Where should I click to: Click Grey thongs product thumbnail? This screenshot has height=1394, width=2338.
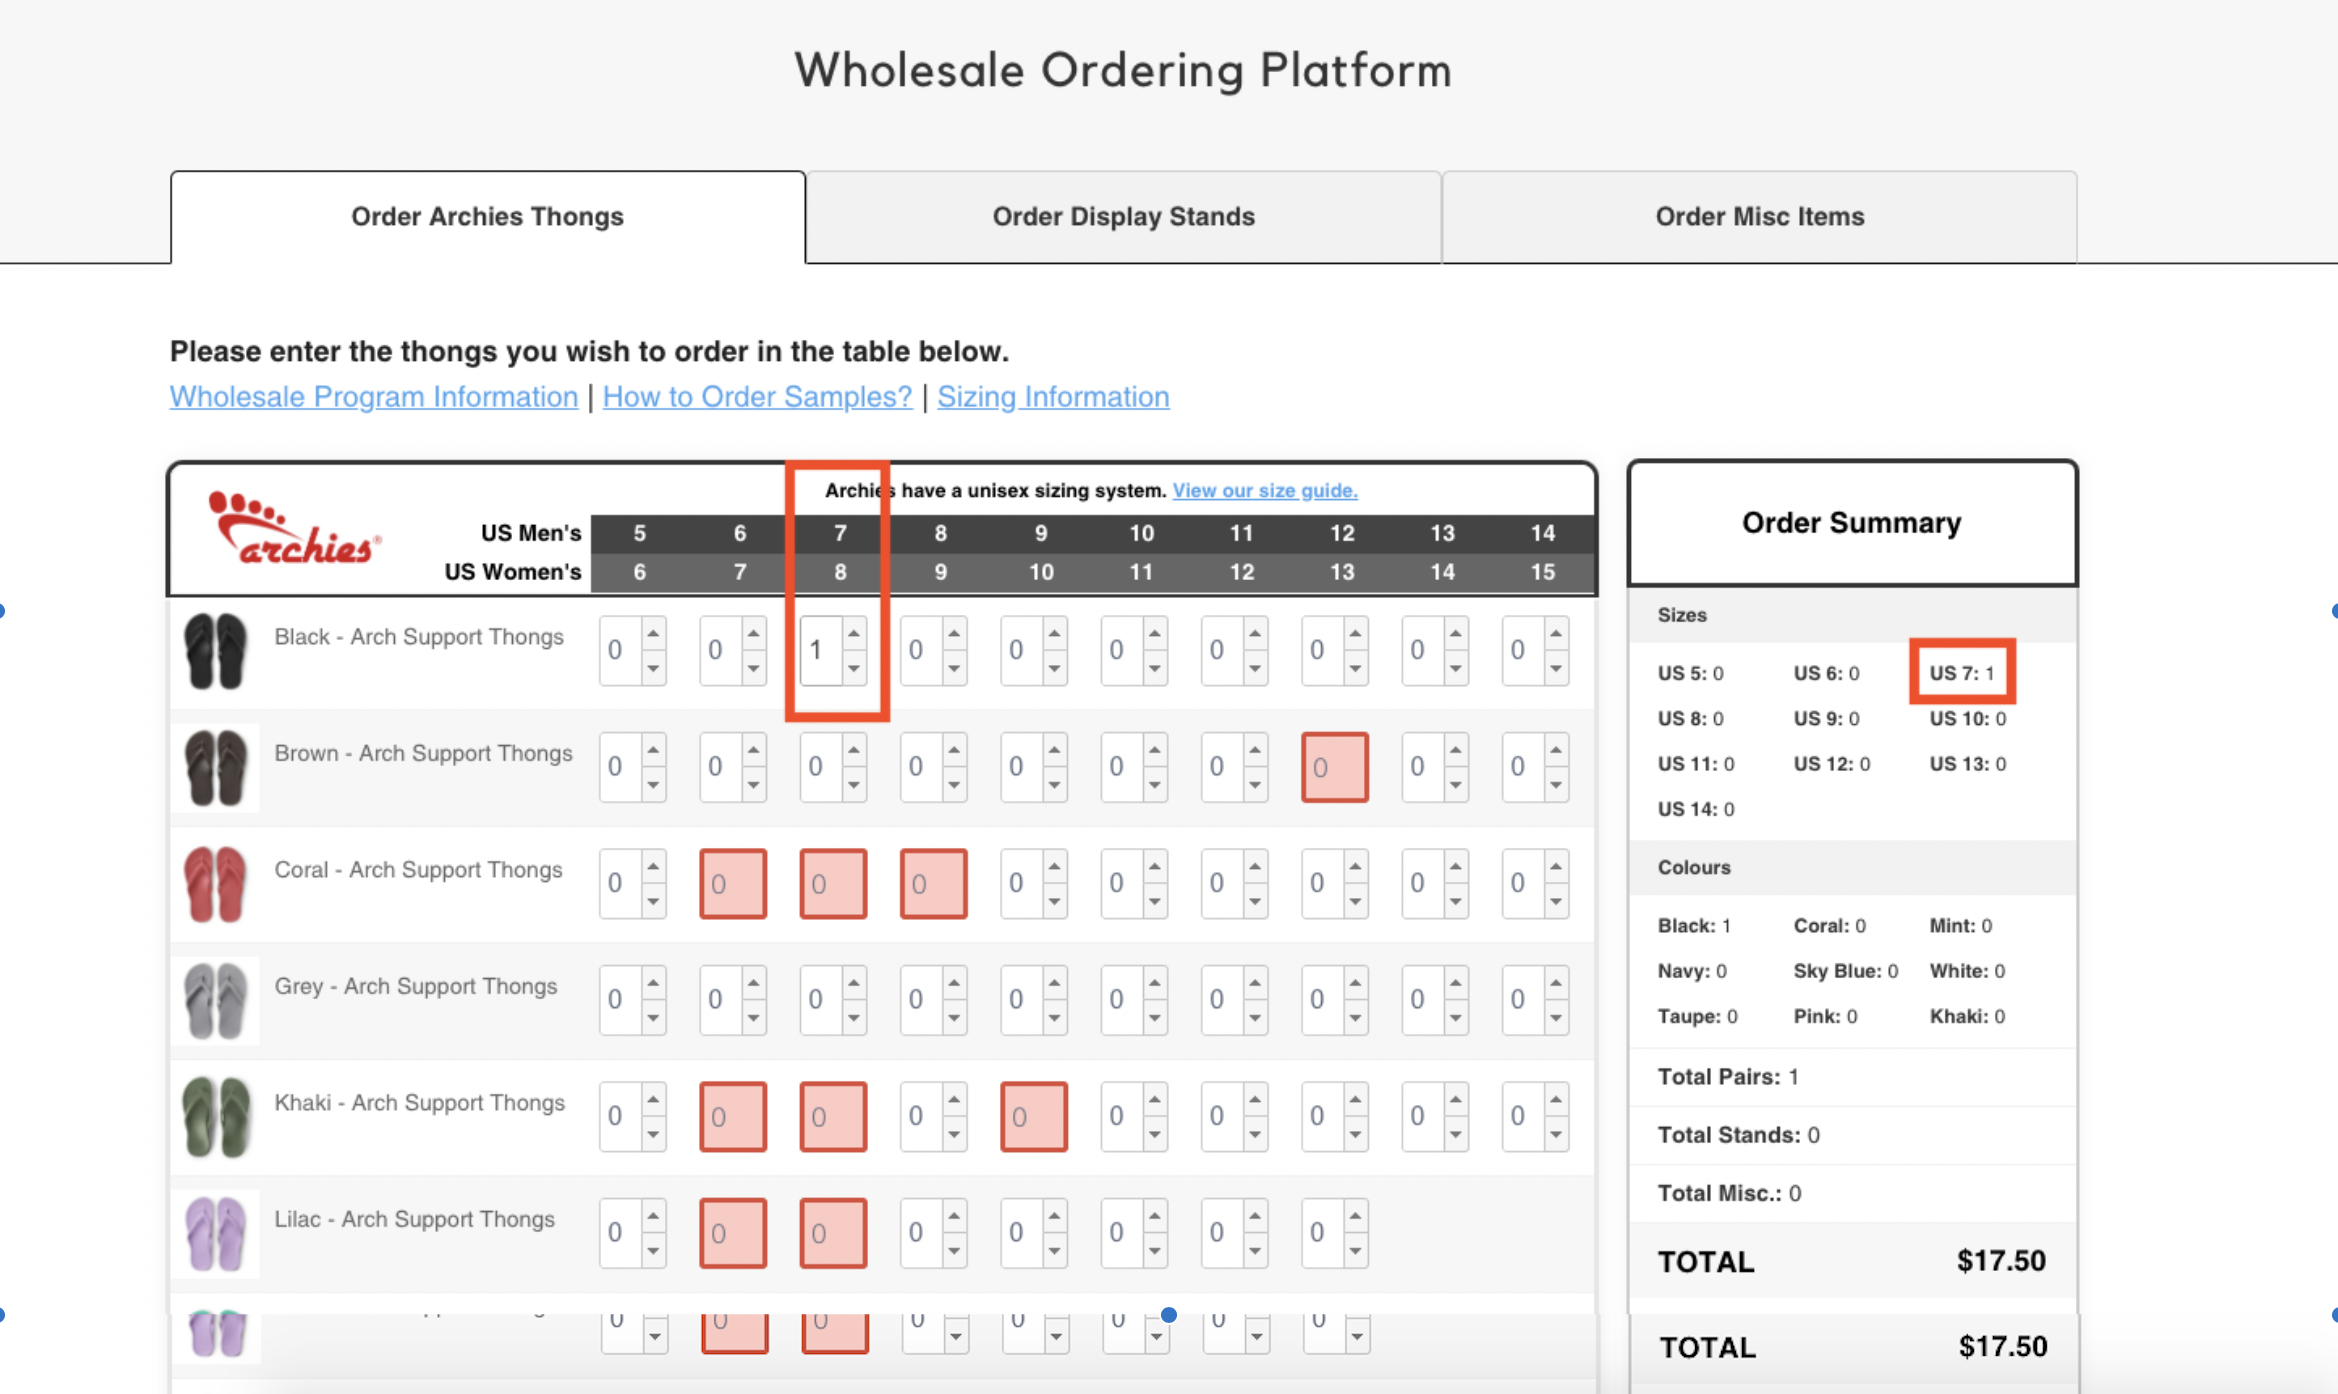215,1001
